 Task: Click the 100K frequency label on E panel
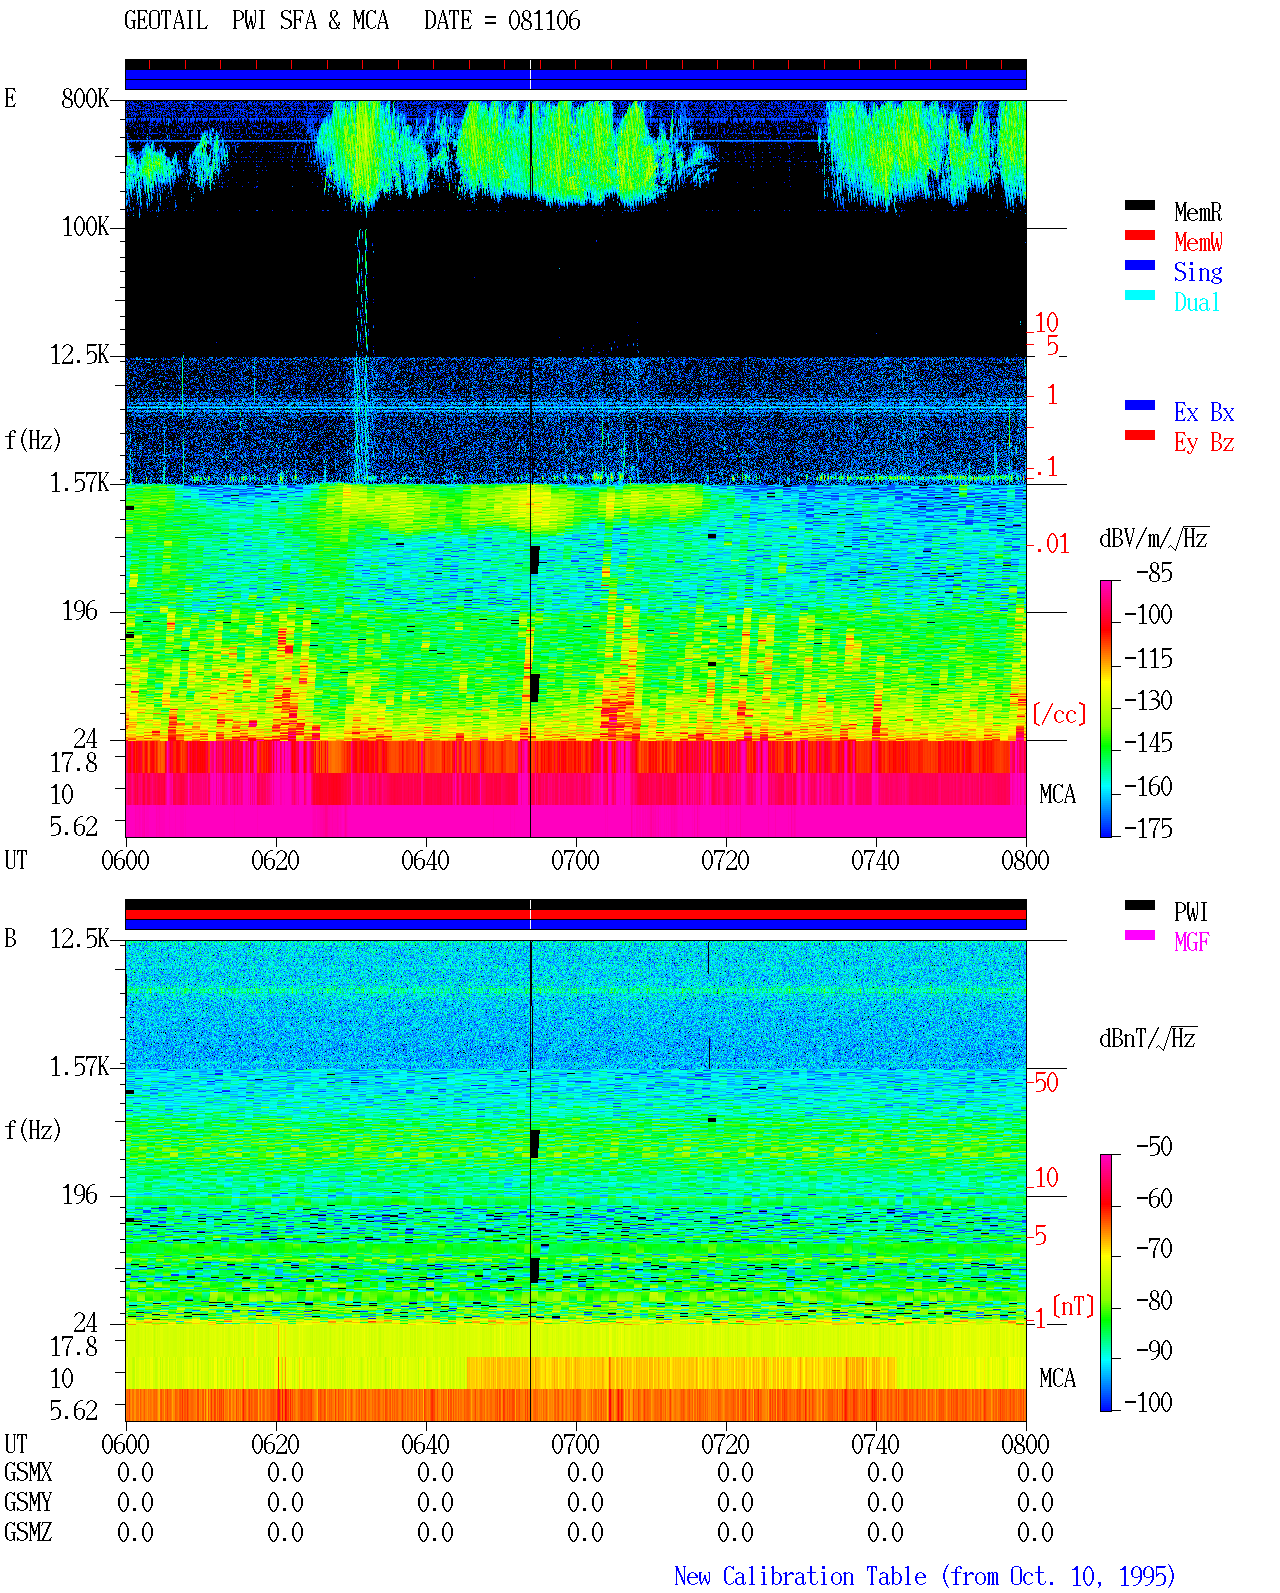[x=85, y=227]
